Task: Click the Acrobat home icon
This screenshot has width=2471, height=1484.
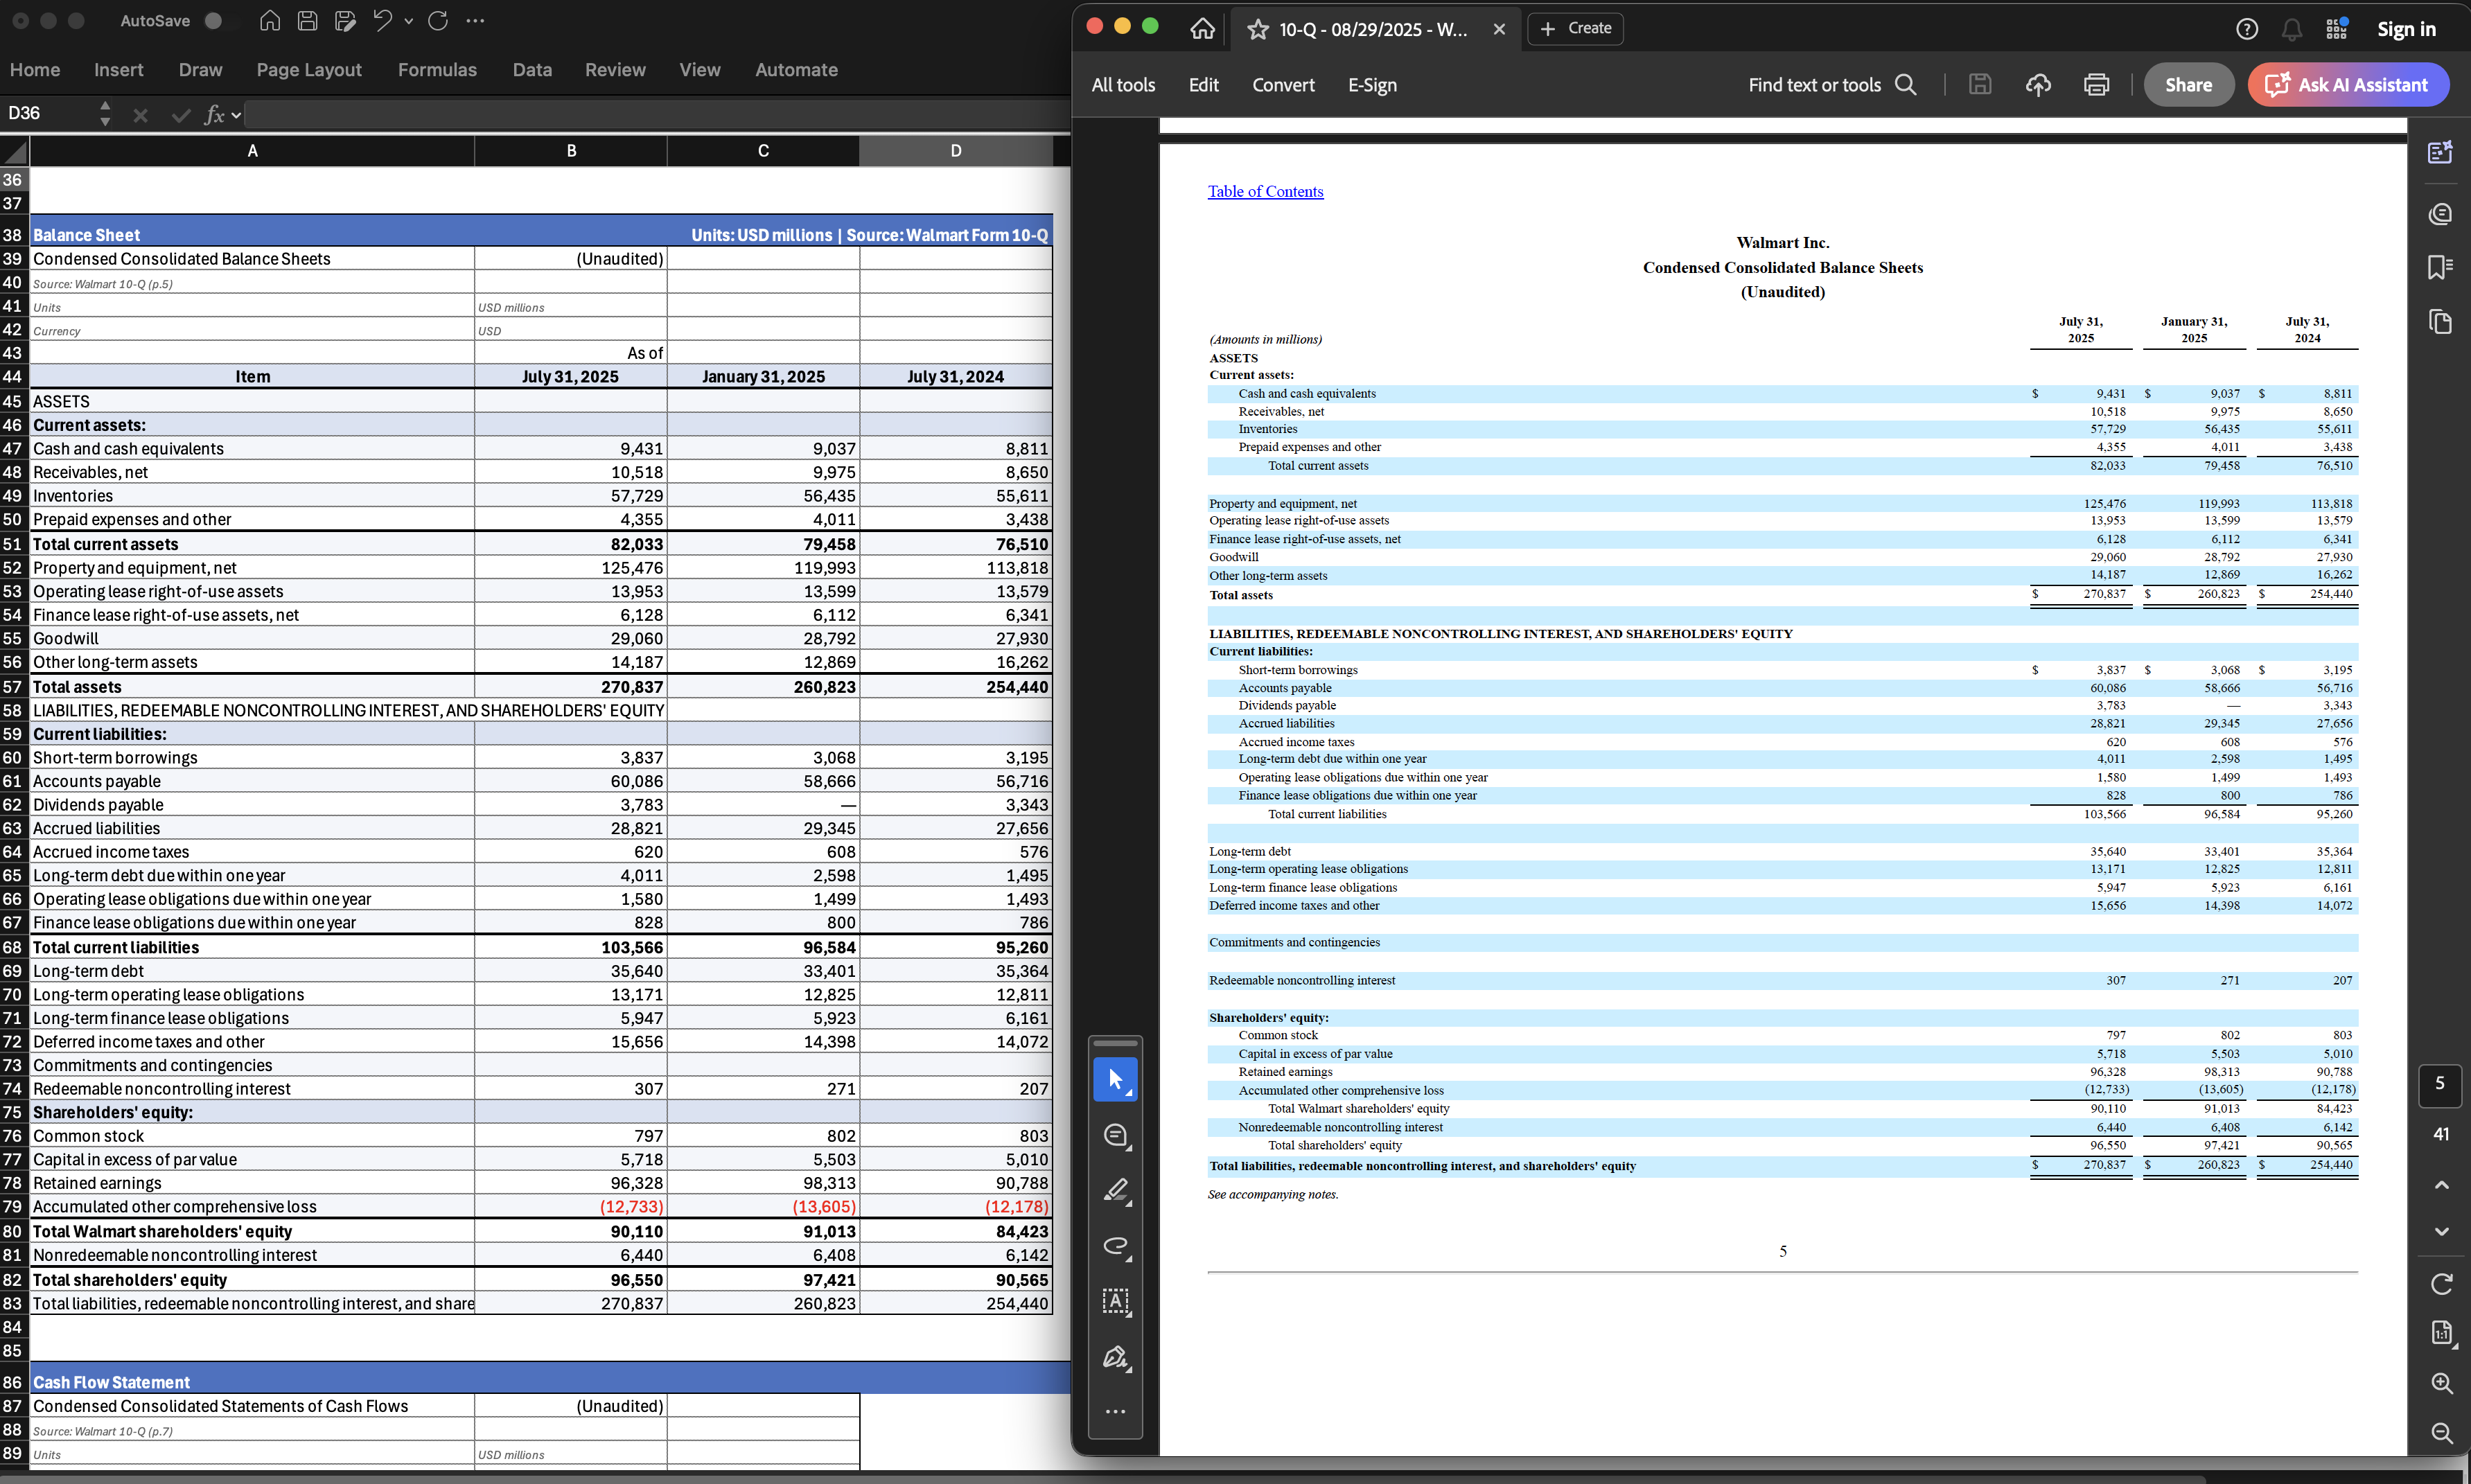Action: pos(1202,29)
